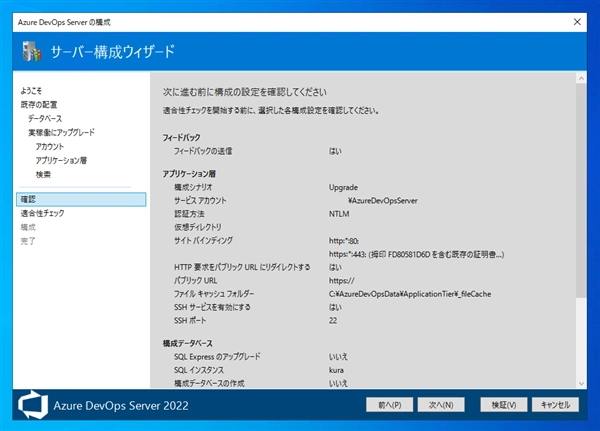The image size is (600, 431).
Task: Click the 次へ(N) button
Action: click(x=441, y=405)
